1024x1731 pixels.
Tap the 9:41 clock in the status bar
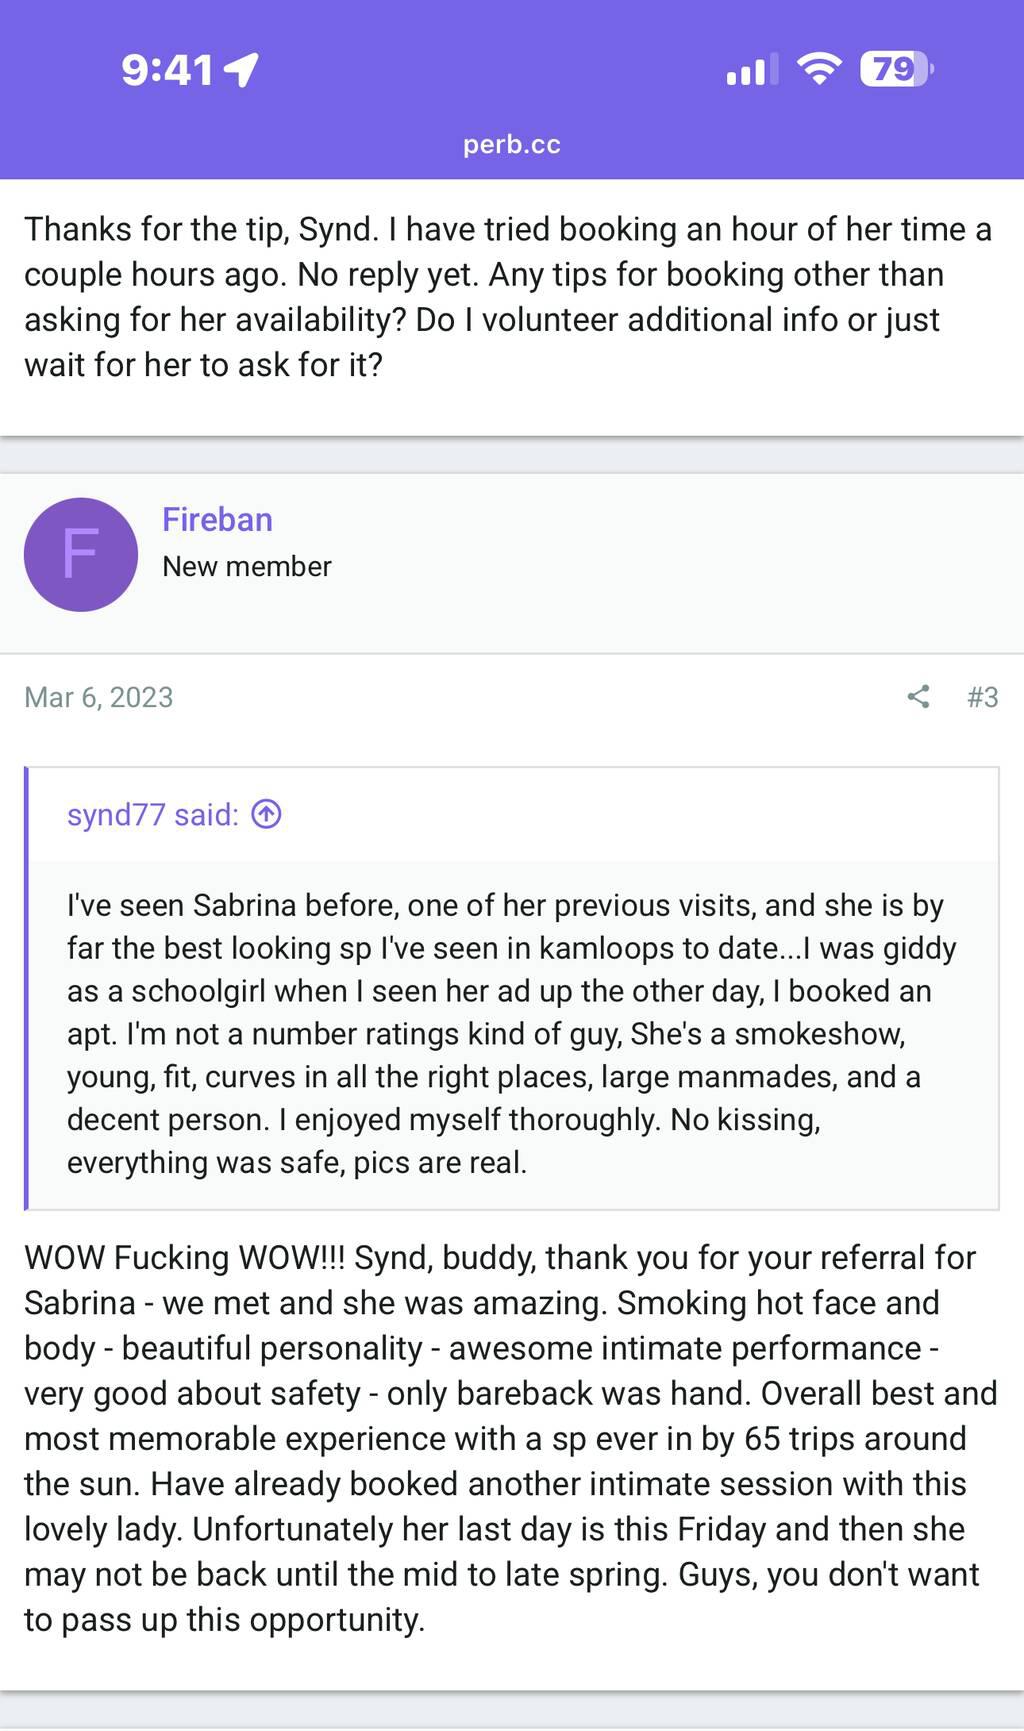pyautogui.click(x=167, y=70)
